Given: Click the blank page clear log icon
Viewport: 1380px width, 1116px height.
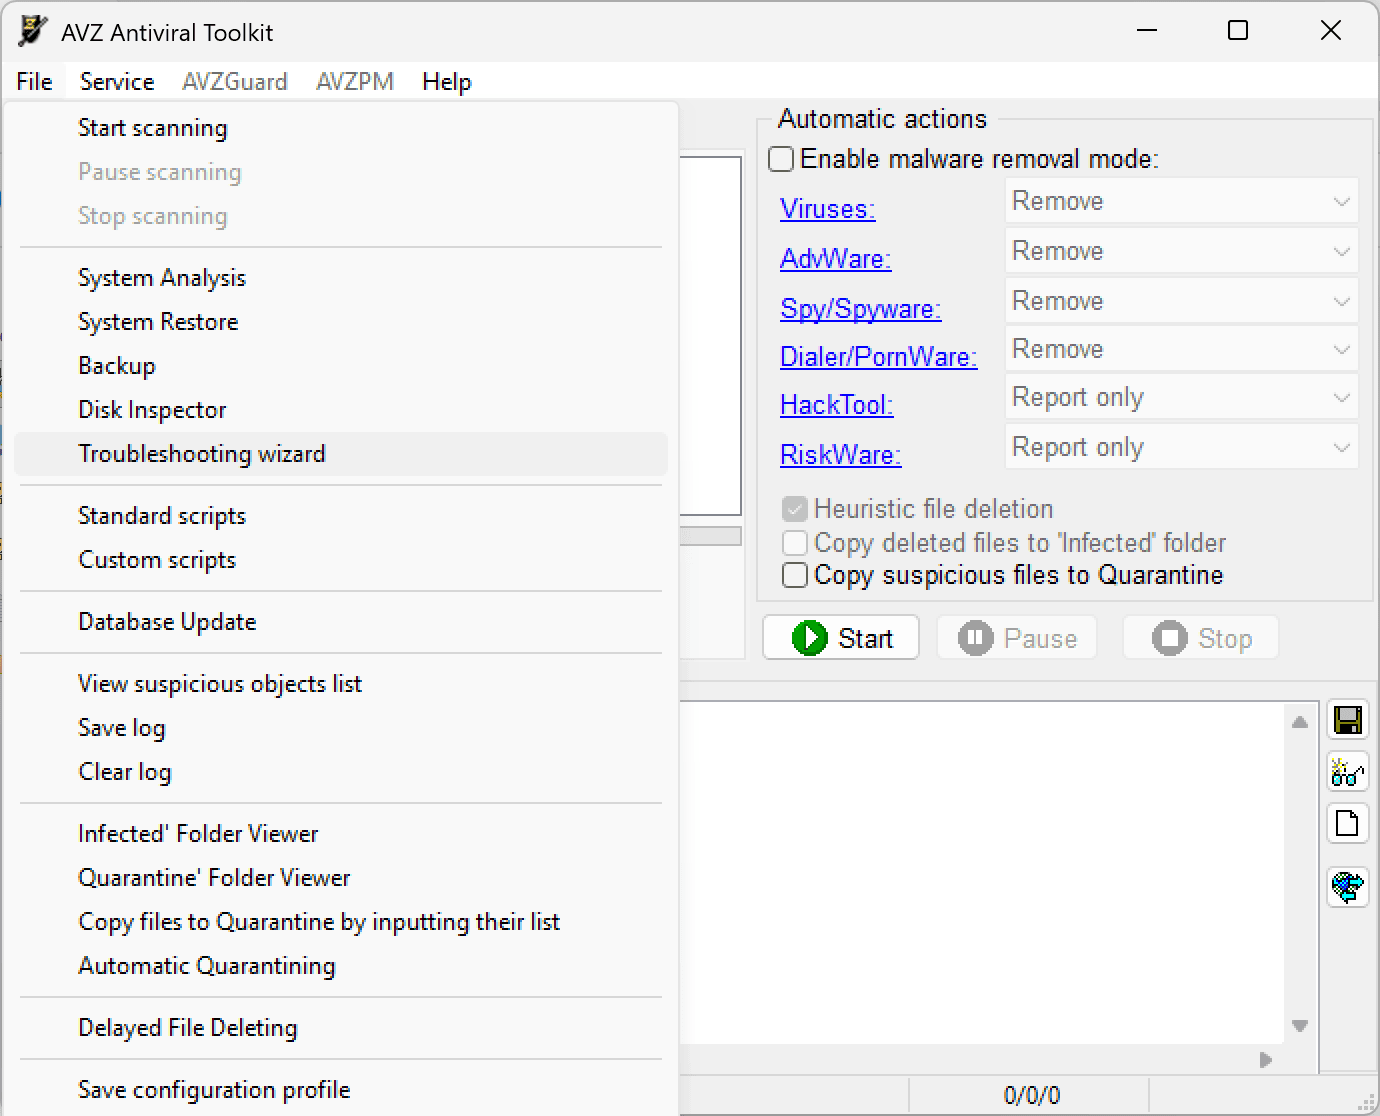Looking at the screenshot, I should (x=1347, y=824).
